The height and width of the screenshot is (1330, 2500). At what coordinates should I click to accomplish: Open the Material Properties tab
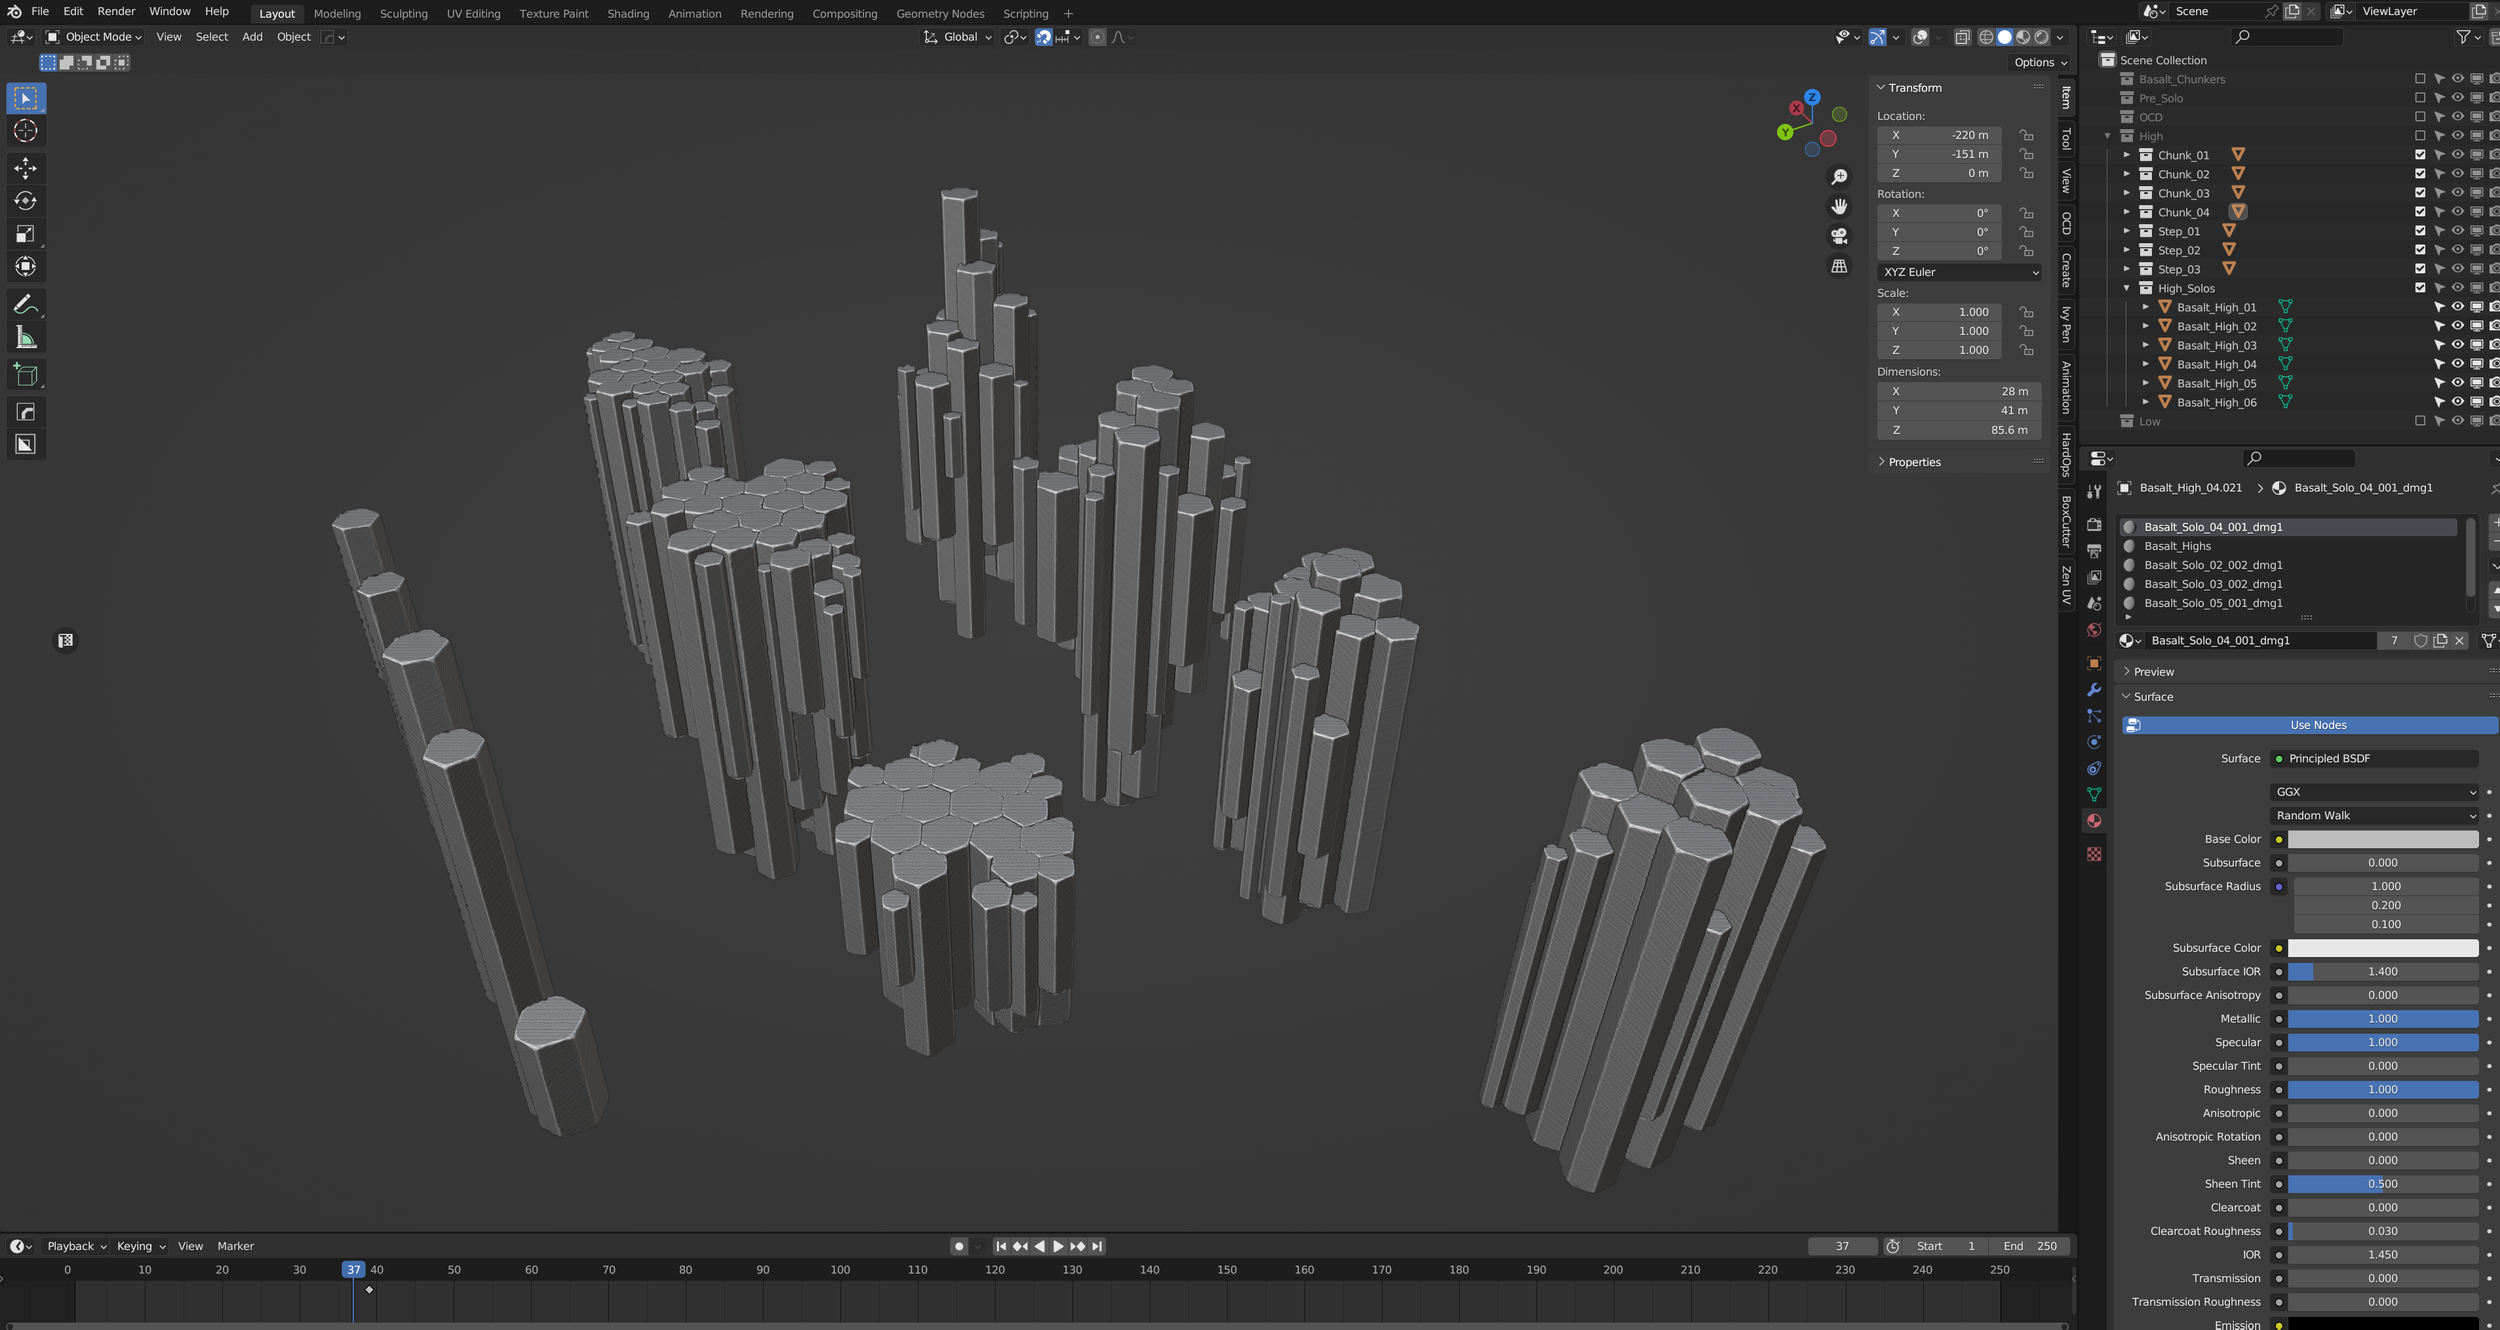pos(2093,820)
